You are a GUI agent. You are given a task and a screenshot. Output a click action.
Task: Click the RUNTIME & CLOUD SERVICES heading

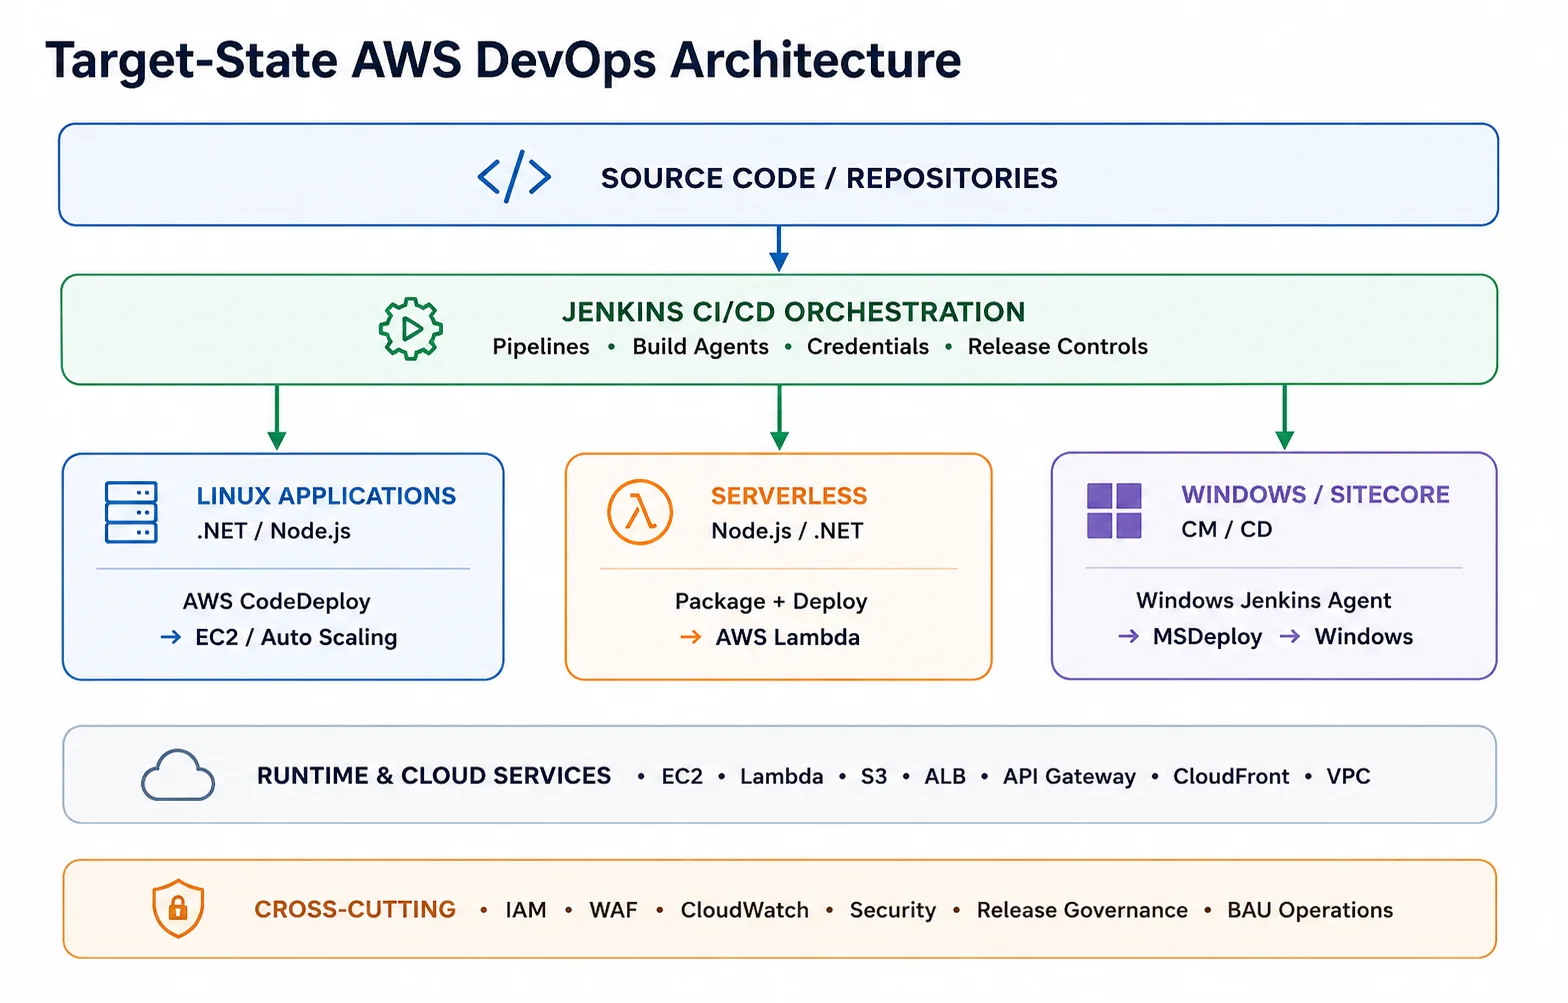434,776
